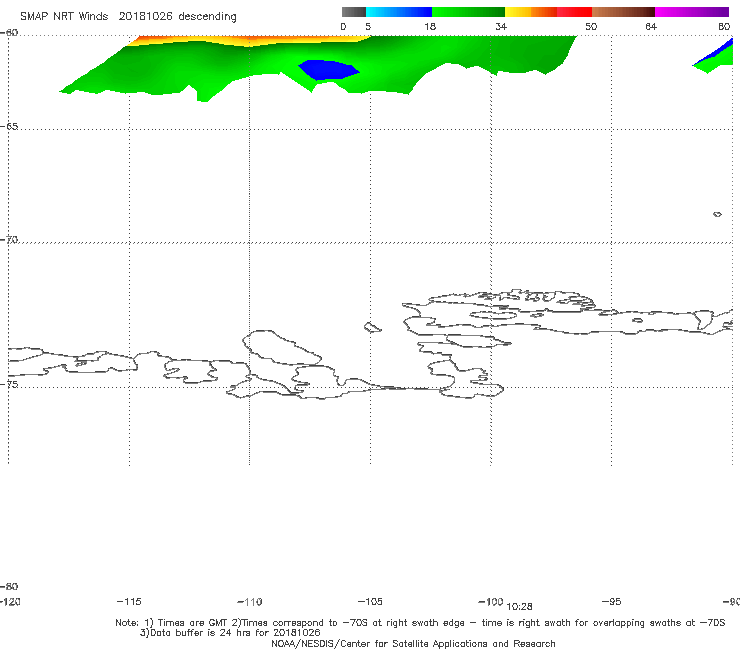740x650 pixels.
Task: Click the color bar label '64'
Action: (x=651, y=26)
